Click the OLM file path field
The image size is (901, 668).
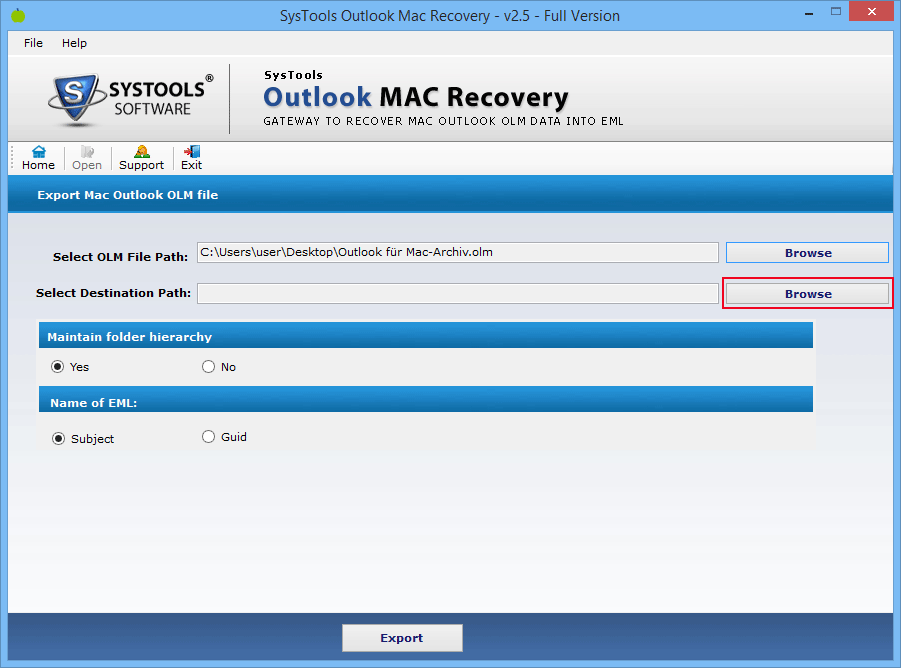457,252
